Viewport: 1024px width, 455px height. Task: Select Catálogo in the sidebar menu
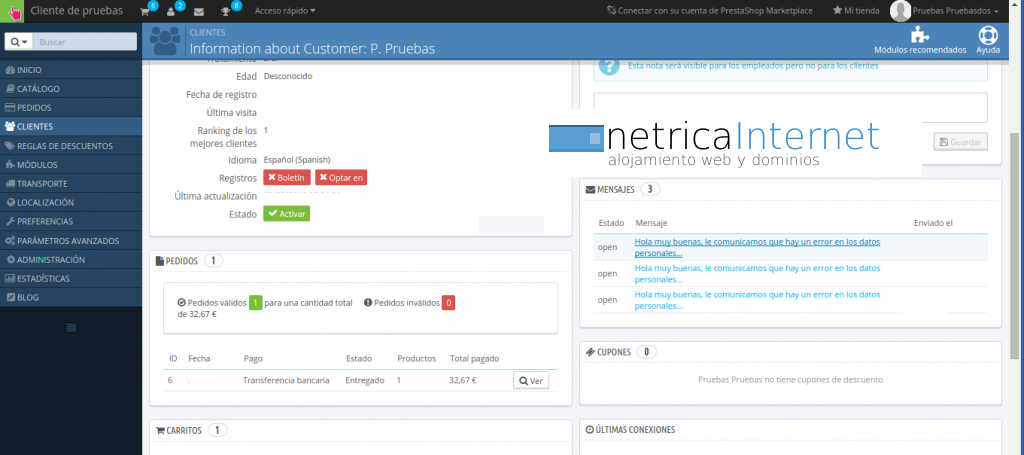point(38,89)
